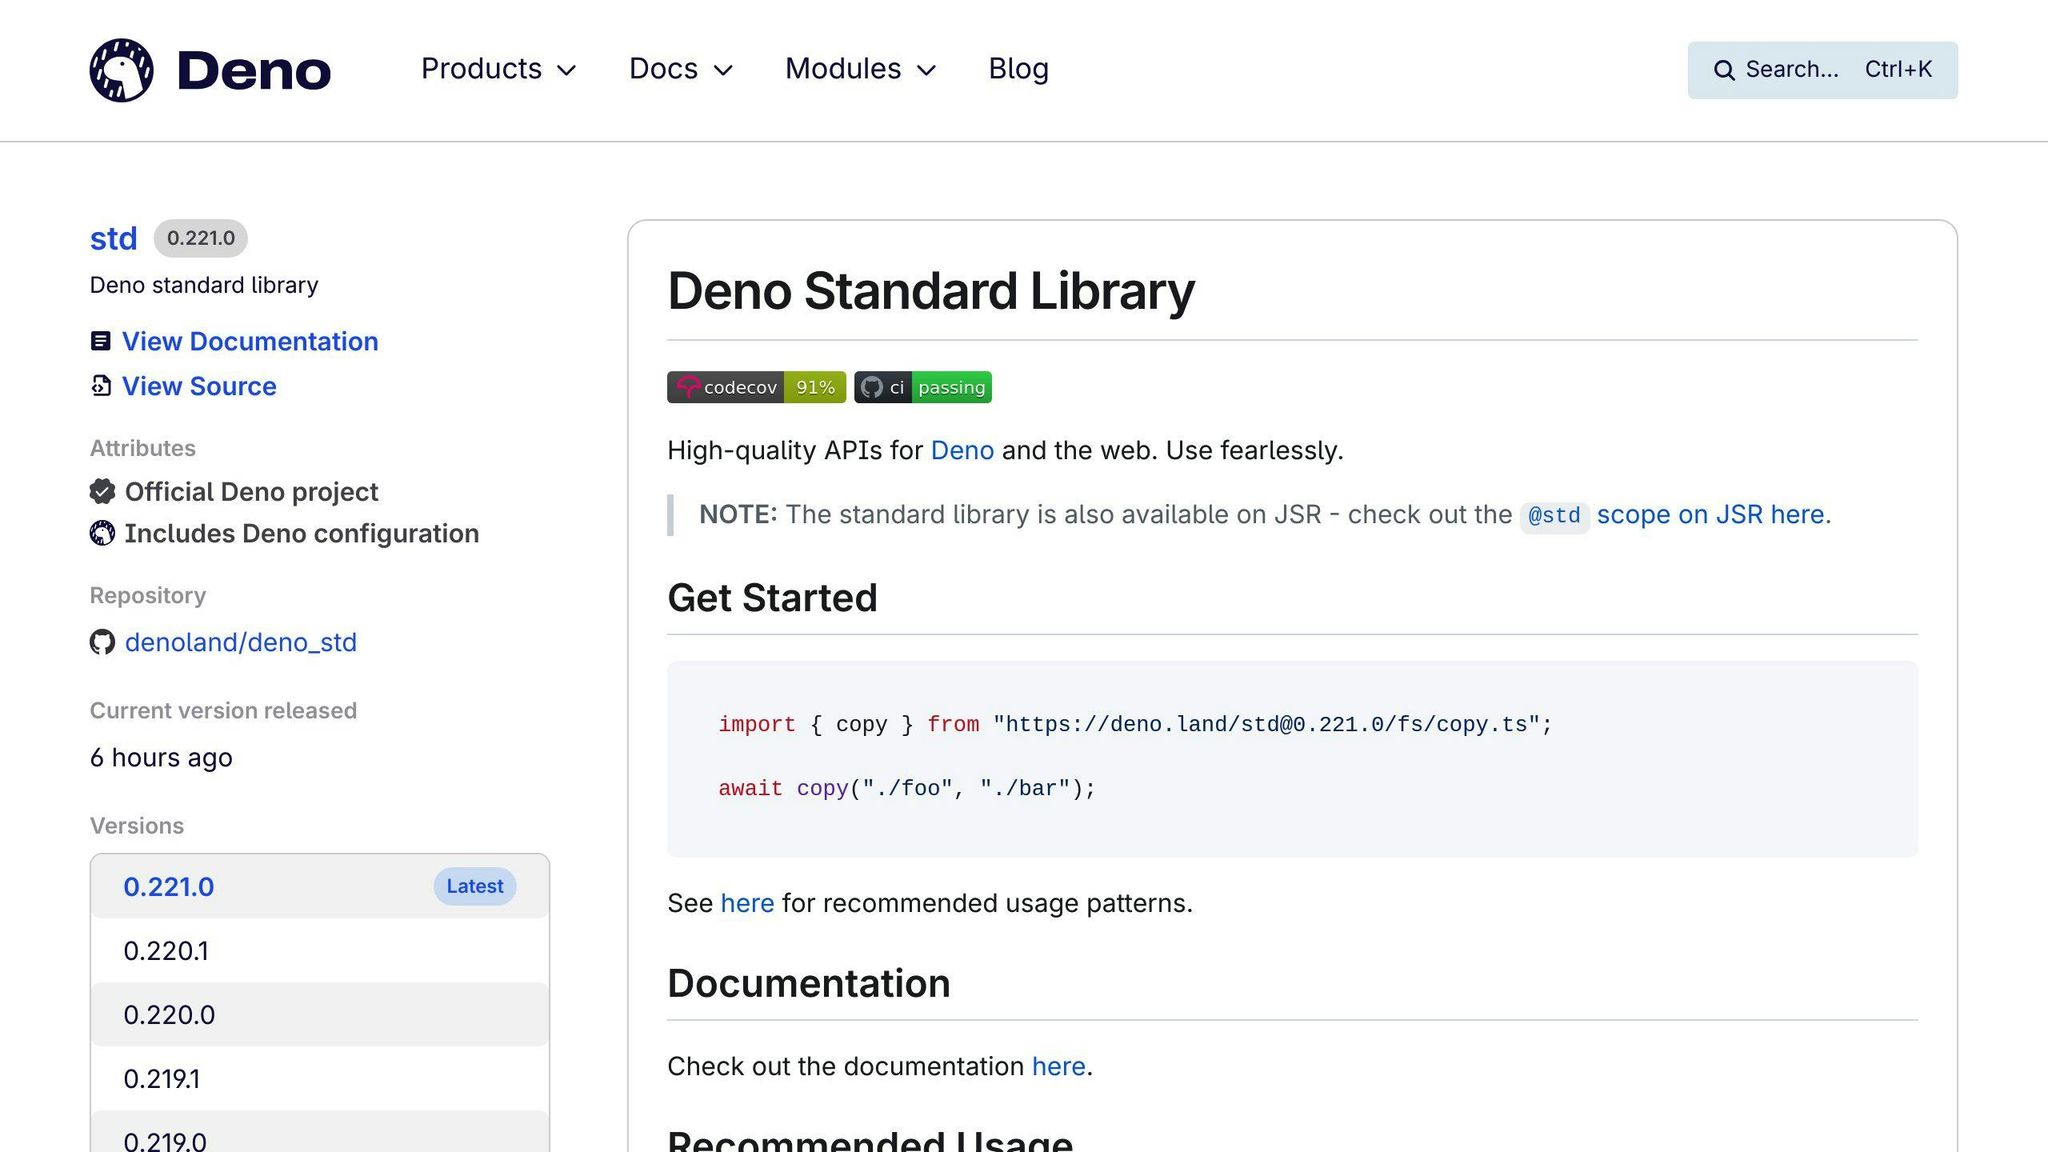Click the GitHub icon in the ci passing badge
The image size is (2048, 1152).
click(x=874, y=387)
